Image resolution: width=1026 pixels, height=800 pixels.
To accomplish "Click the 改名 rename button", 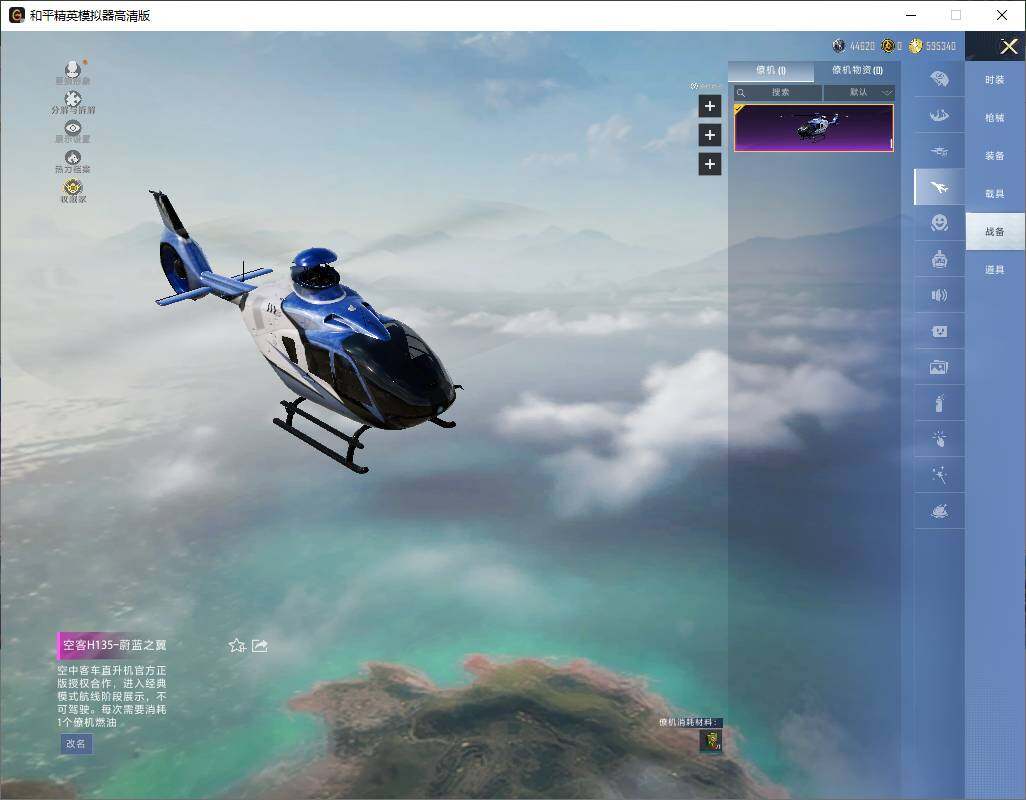I will [x=76, y=744].
